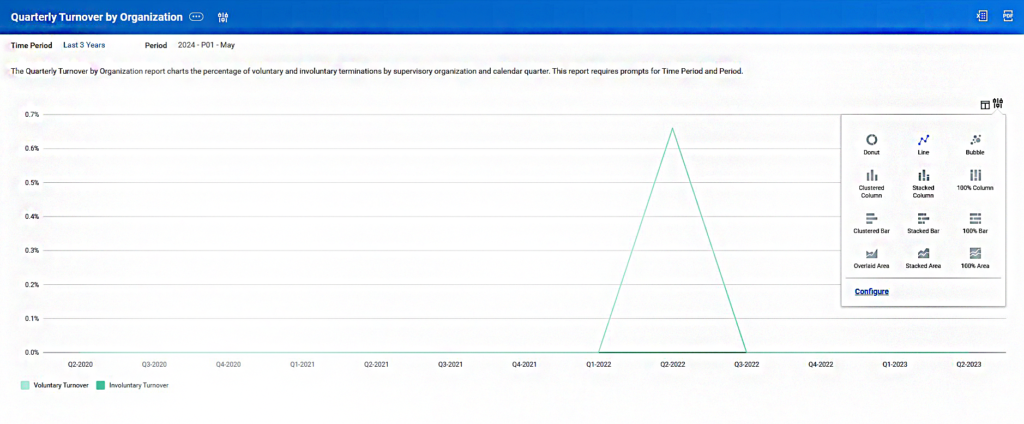Click the Involuntary Turnover legend swatch
The image size is (1024, 424).
tap(101, 385)
